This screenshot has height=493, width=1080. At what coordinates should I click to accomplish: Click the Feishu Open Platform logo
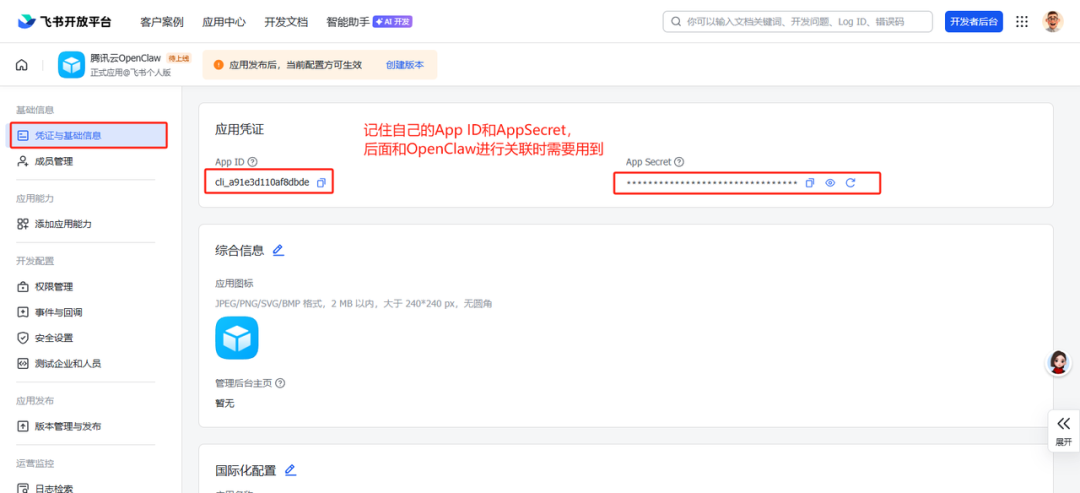click(64, 21)
